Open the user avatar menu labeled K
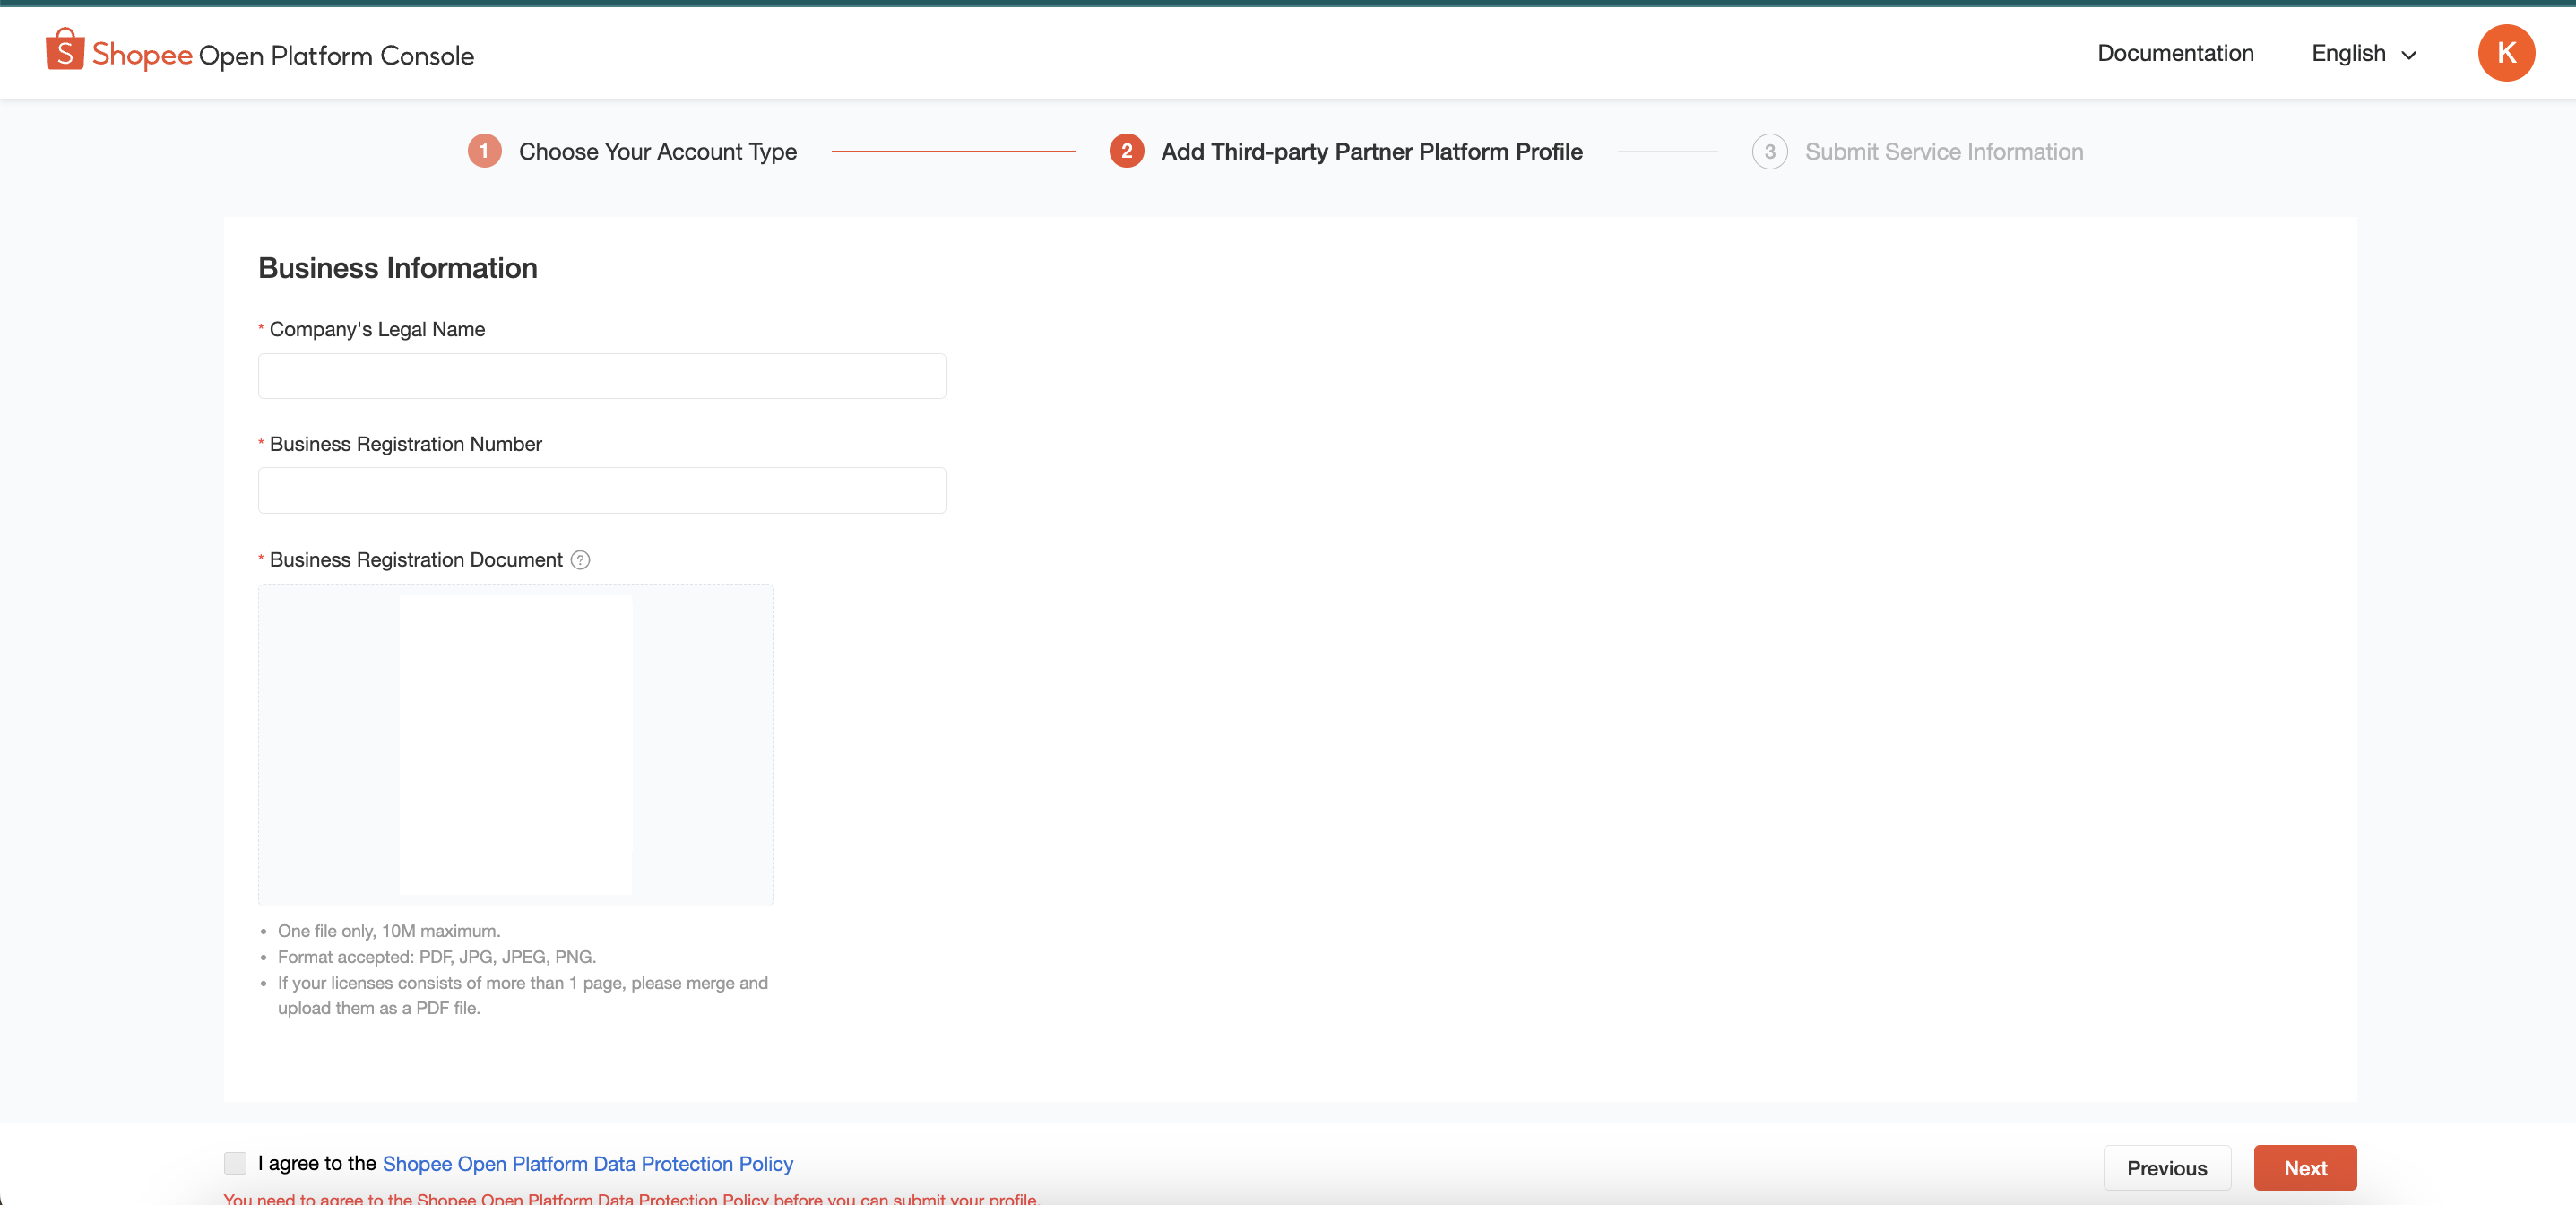This screenshot has width=2576, height=1205. coord(2506,53)
